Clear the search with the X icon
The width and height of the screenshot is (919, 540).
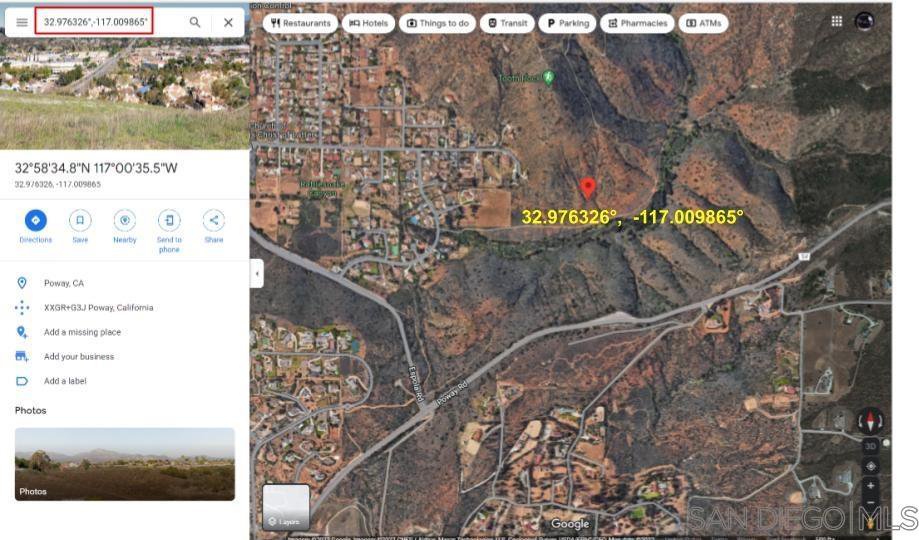pos(228,22)
